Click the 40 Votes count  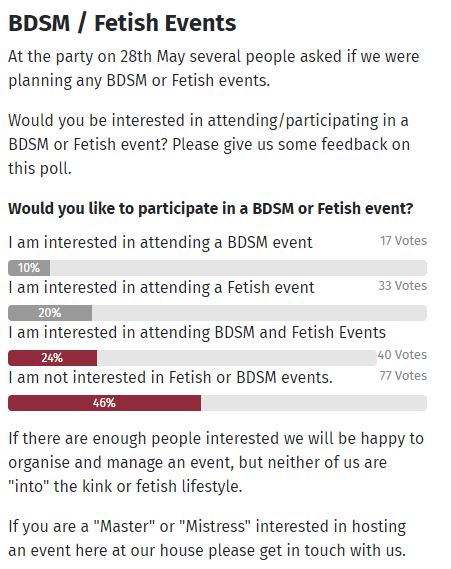coord(402,355)
